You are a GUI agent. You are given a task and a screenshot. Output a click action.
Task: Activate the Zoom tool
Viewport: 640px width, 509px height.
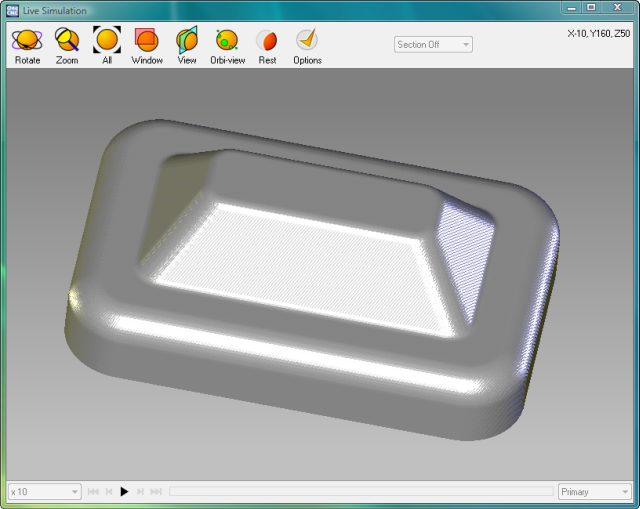[67, 46]
